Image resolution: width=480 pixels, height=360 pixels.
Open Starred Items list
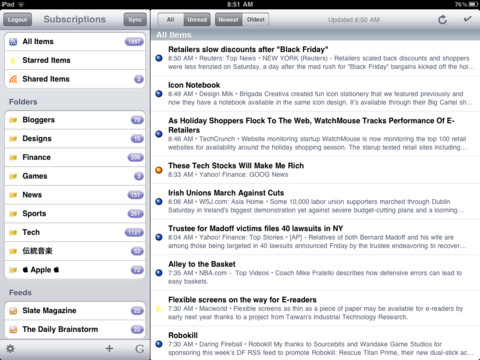click(75, 60)
